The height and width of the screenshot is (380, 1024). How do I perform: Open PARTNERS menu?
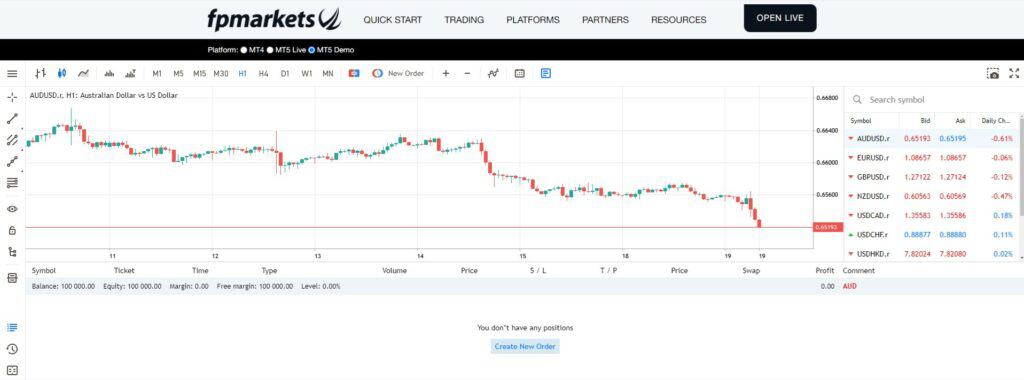605,20
